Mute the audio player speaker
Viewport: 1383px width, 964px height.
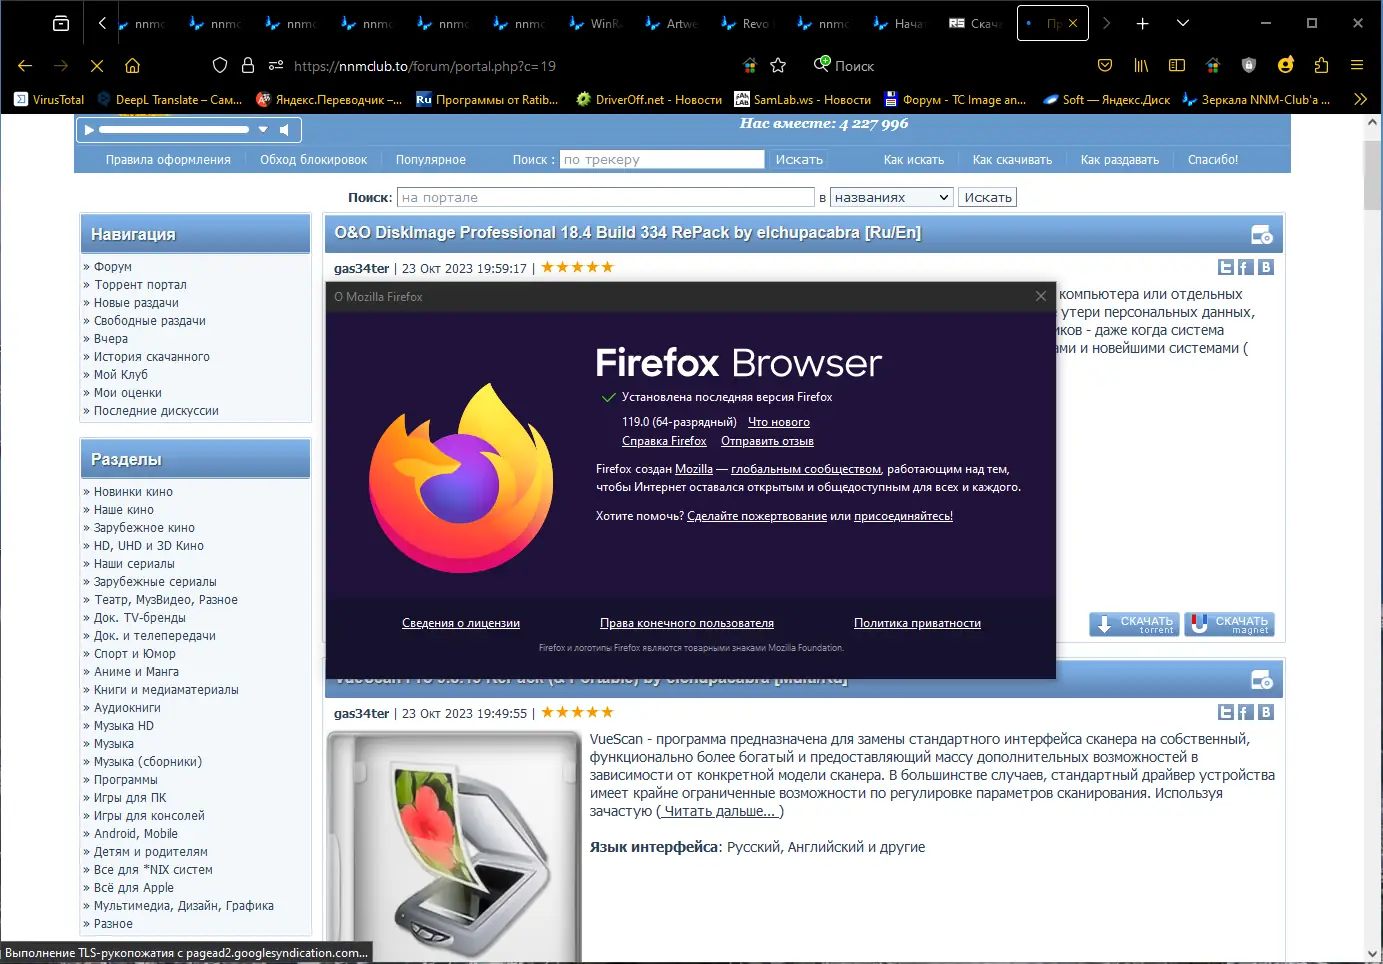(285, 130)
